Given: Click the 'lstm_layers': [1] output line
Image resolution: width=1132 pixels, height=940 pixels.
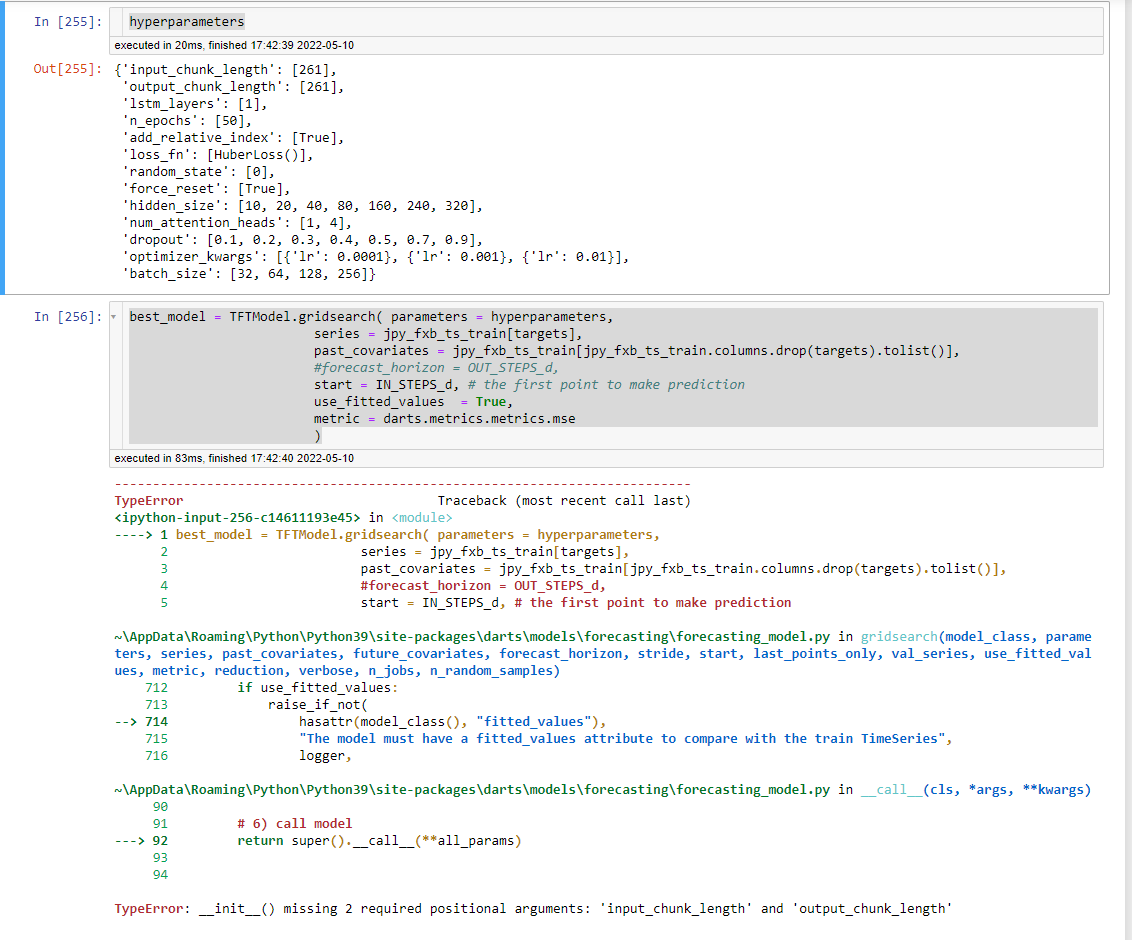Looking at the screenshot, I should click(194, 104).
